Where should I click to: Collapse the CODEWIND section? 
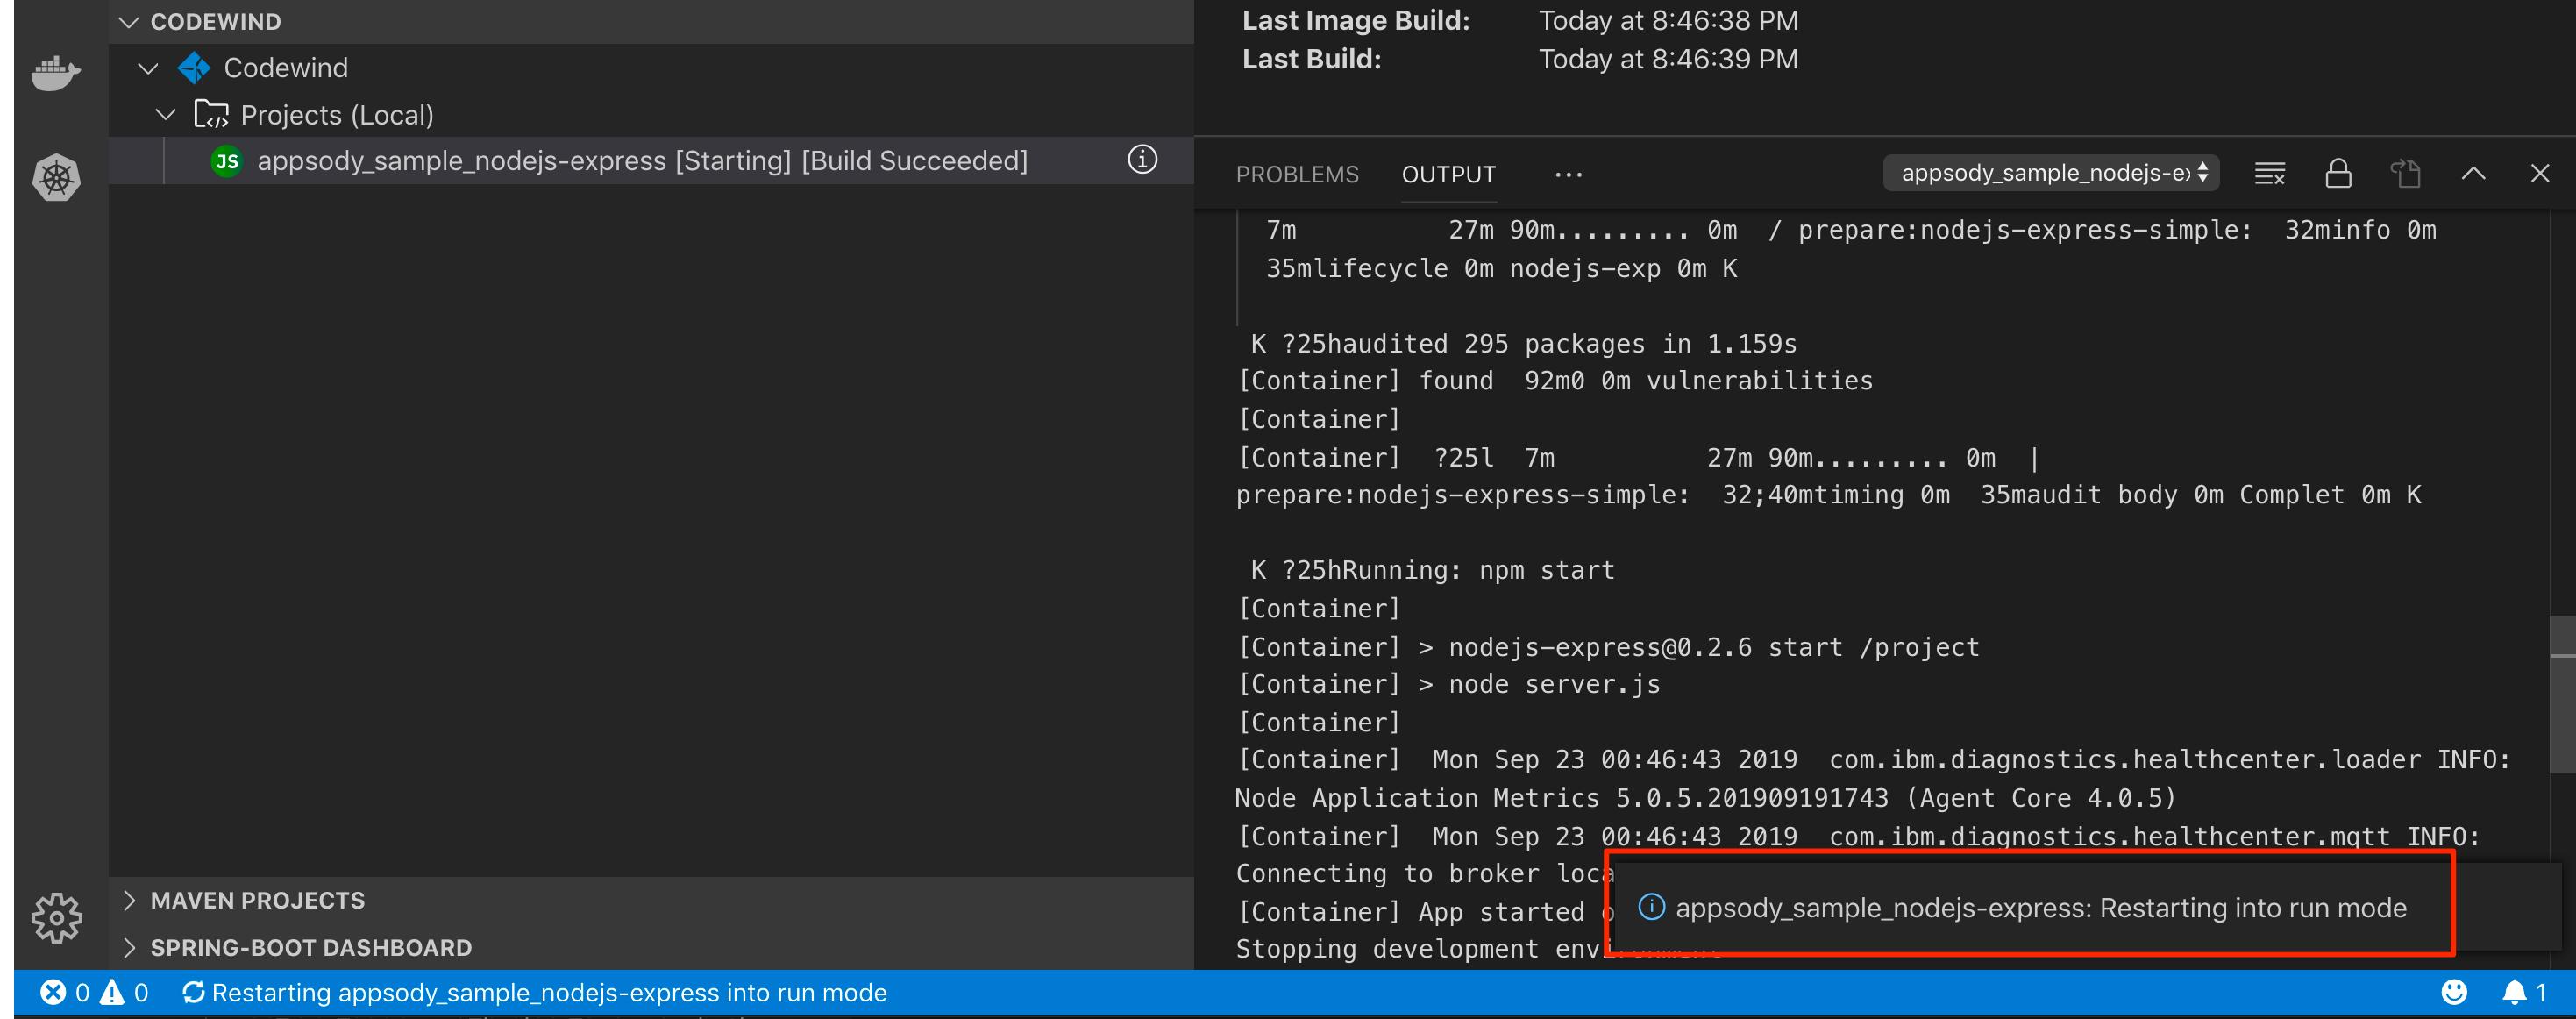tap(128, 22)
